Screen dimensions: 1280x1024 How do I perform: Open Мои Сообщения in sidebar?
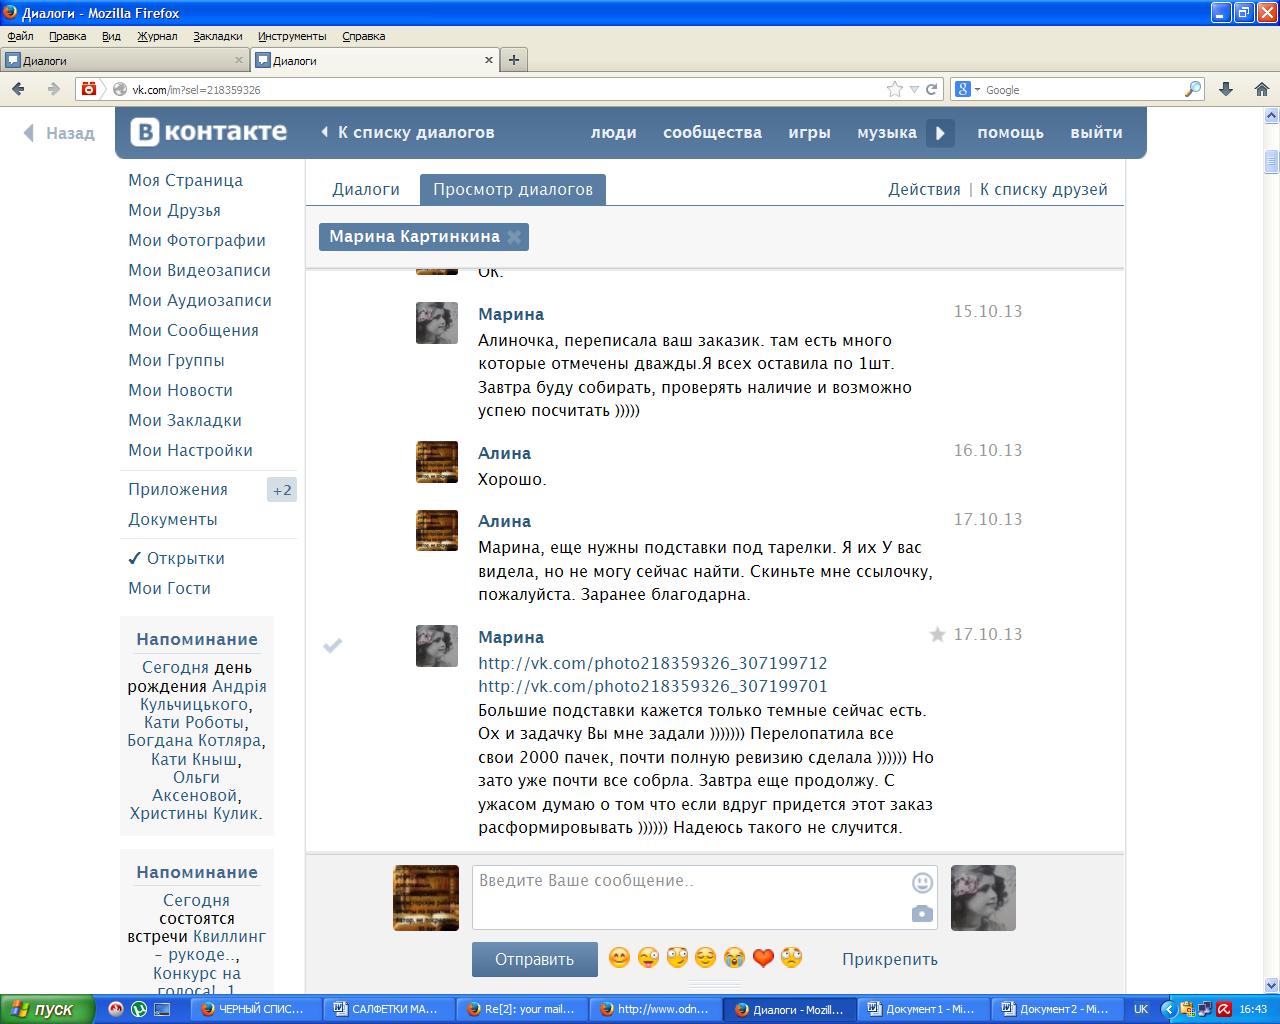click(193, 330)
